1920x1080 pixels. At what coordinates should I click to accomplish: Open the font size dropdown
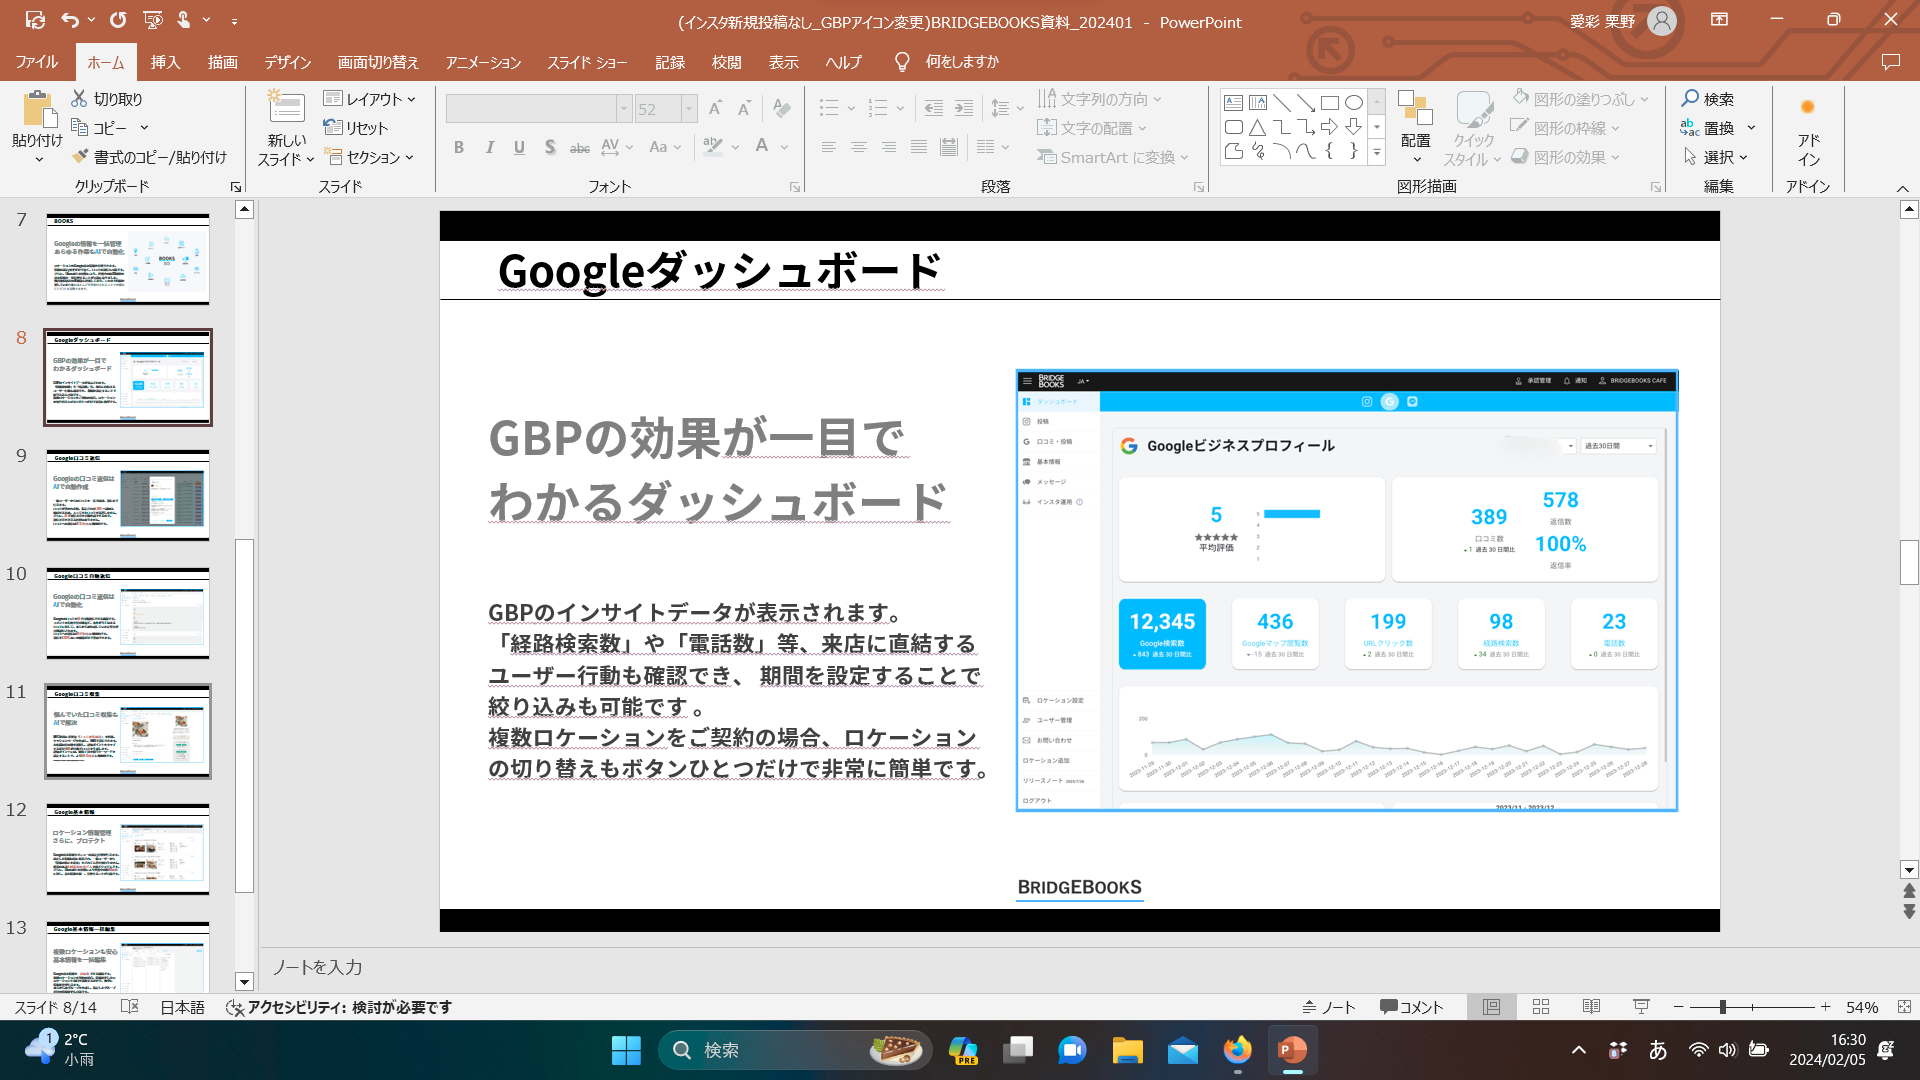pos(688,109)
